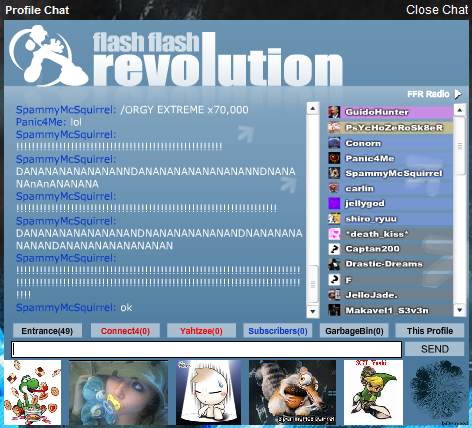Click chat log scrollbar up arrow
The height and width of the screenshot is (428, 472).
tap(313, 108)
